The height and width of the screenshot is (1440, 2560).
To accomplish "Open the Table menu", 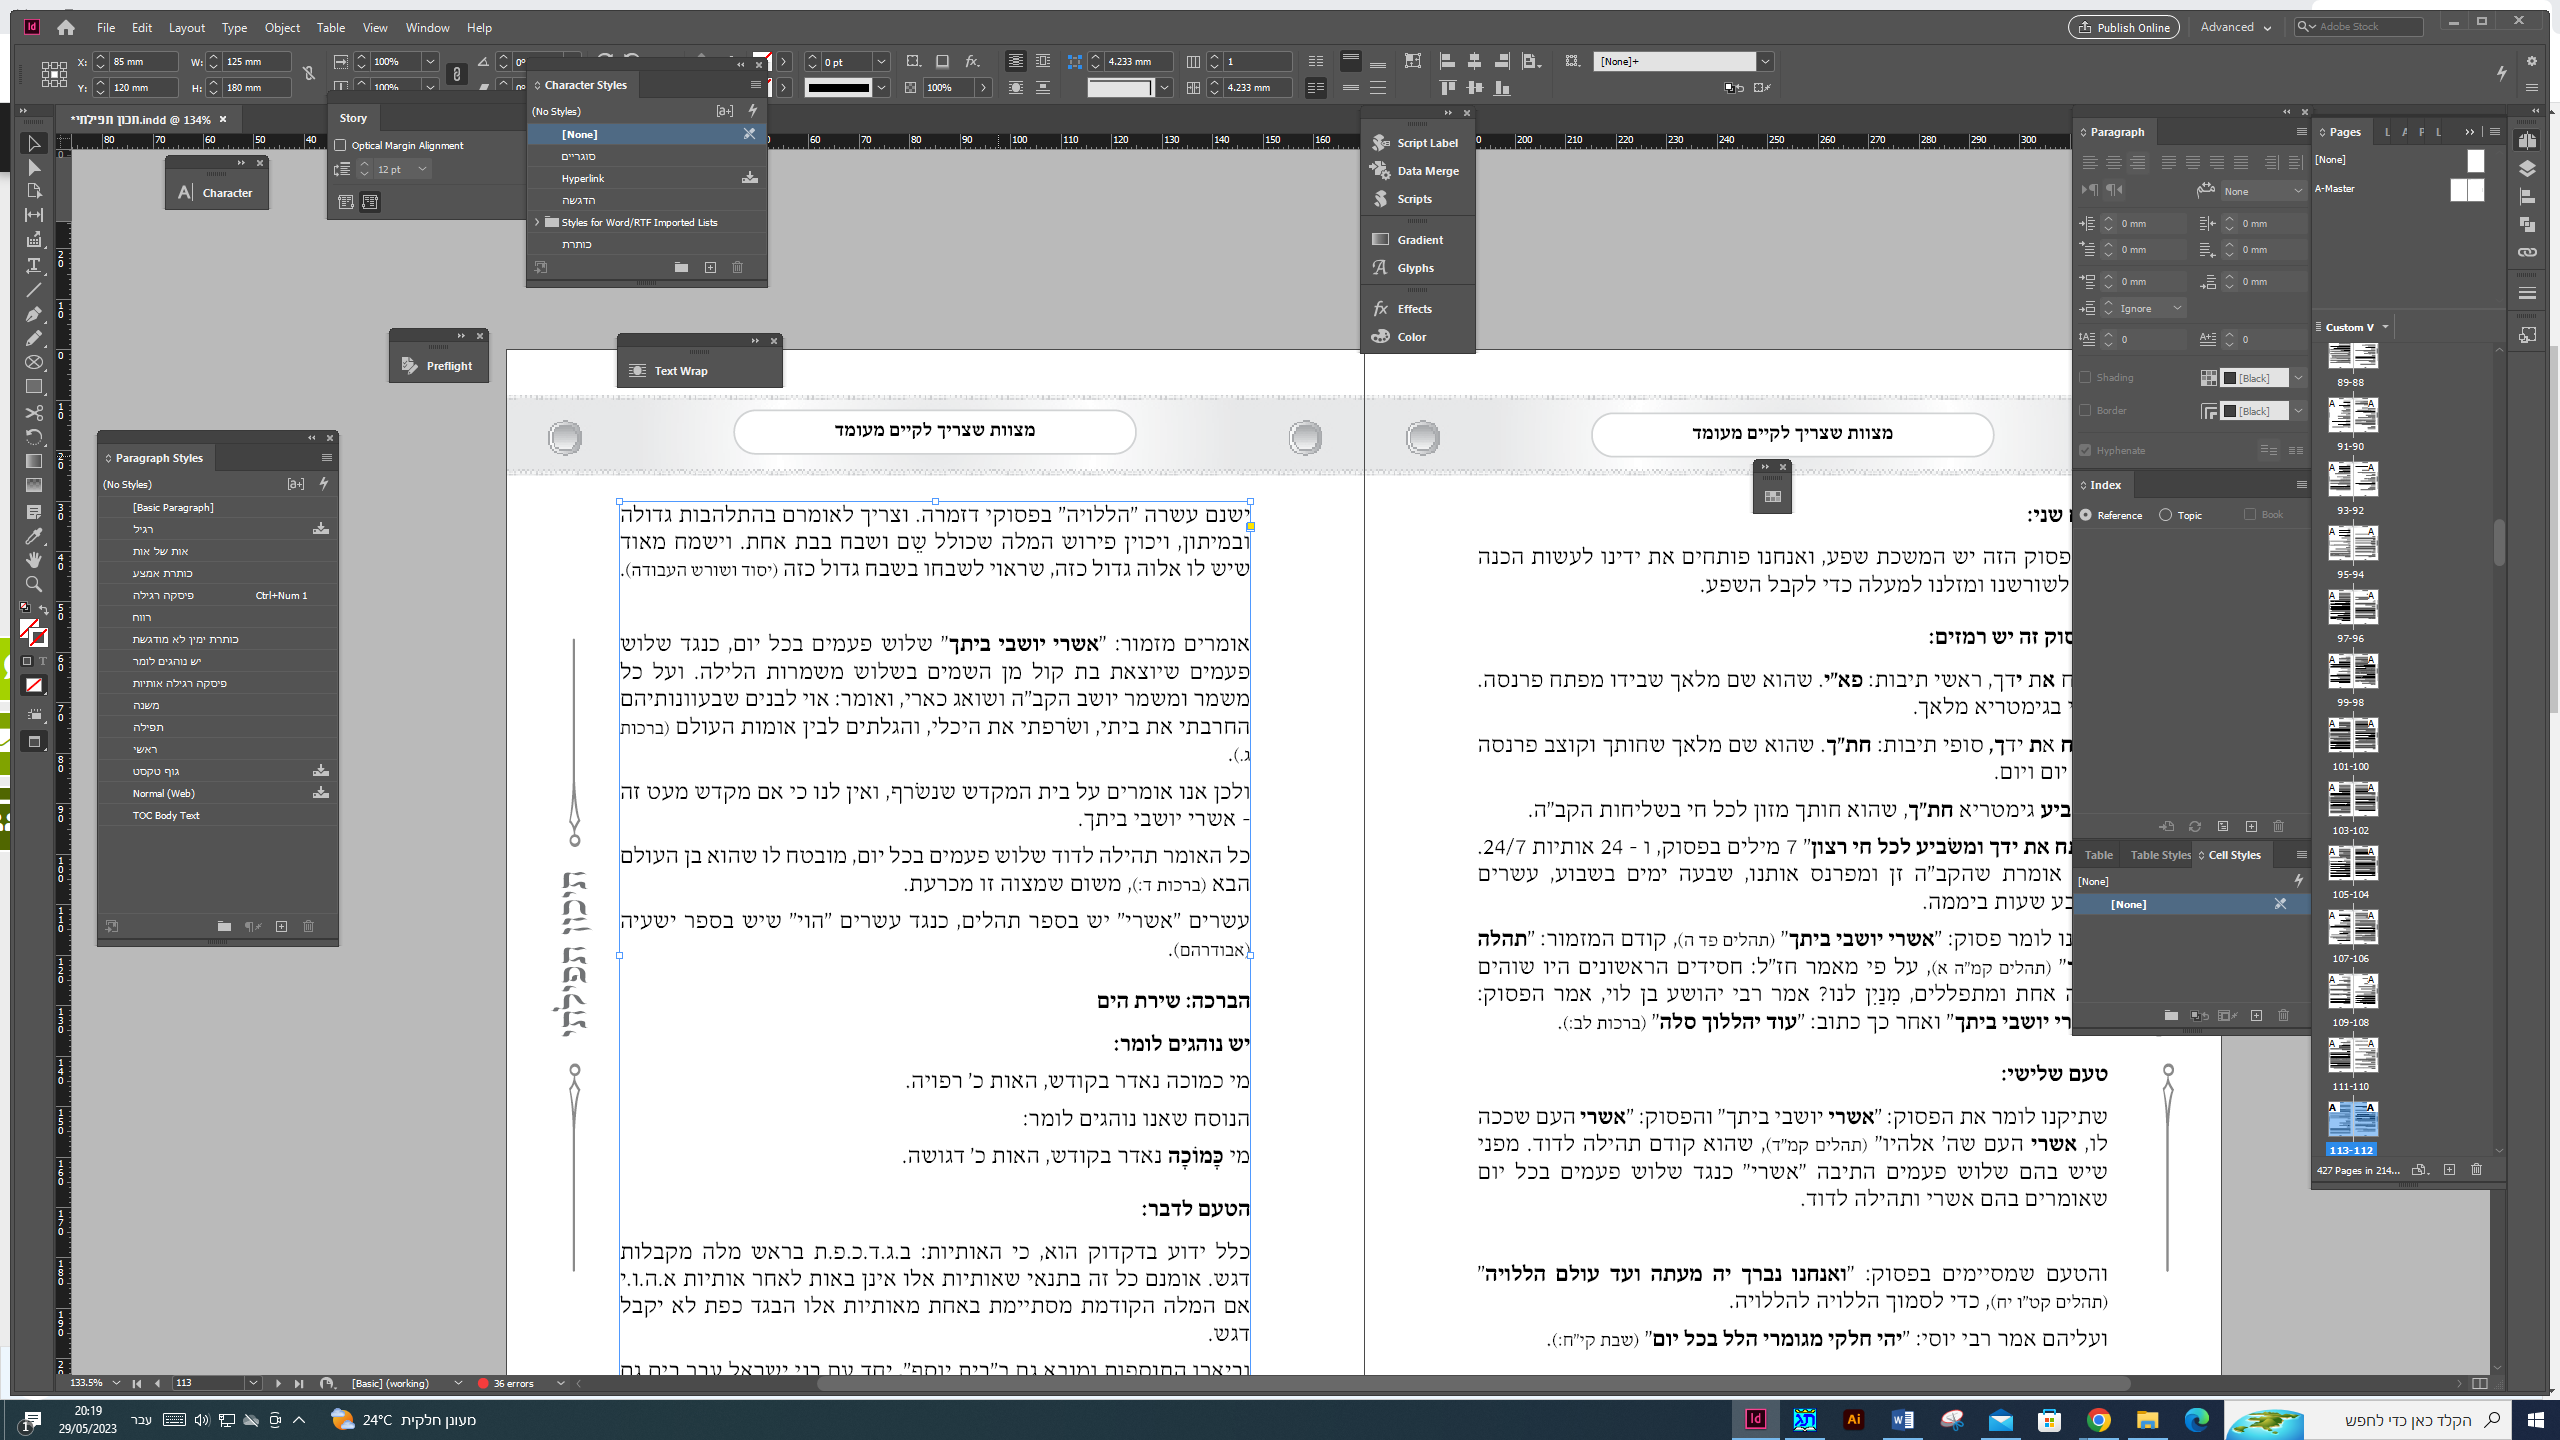I will tap(330, 28).
